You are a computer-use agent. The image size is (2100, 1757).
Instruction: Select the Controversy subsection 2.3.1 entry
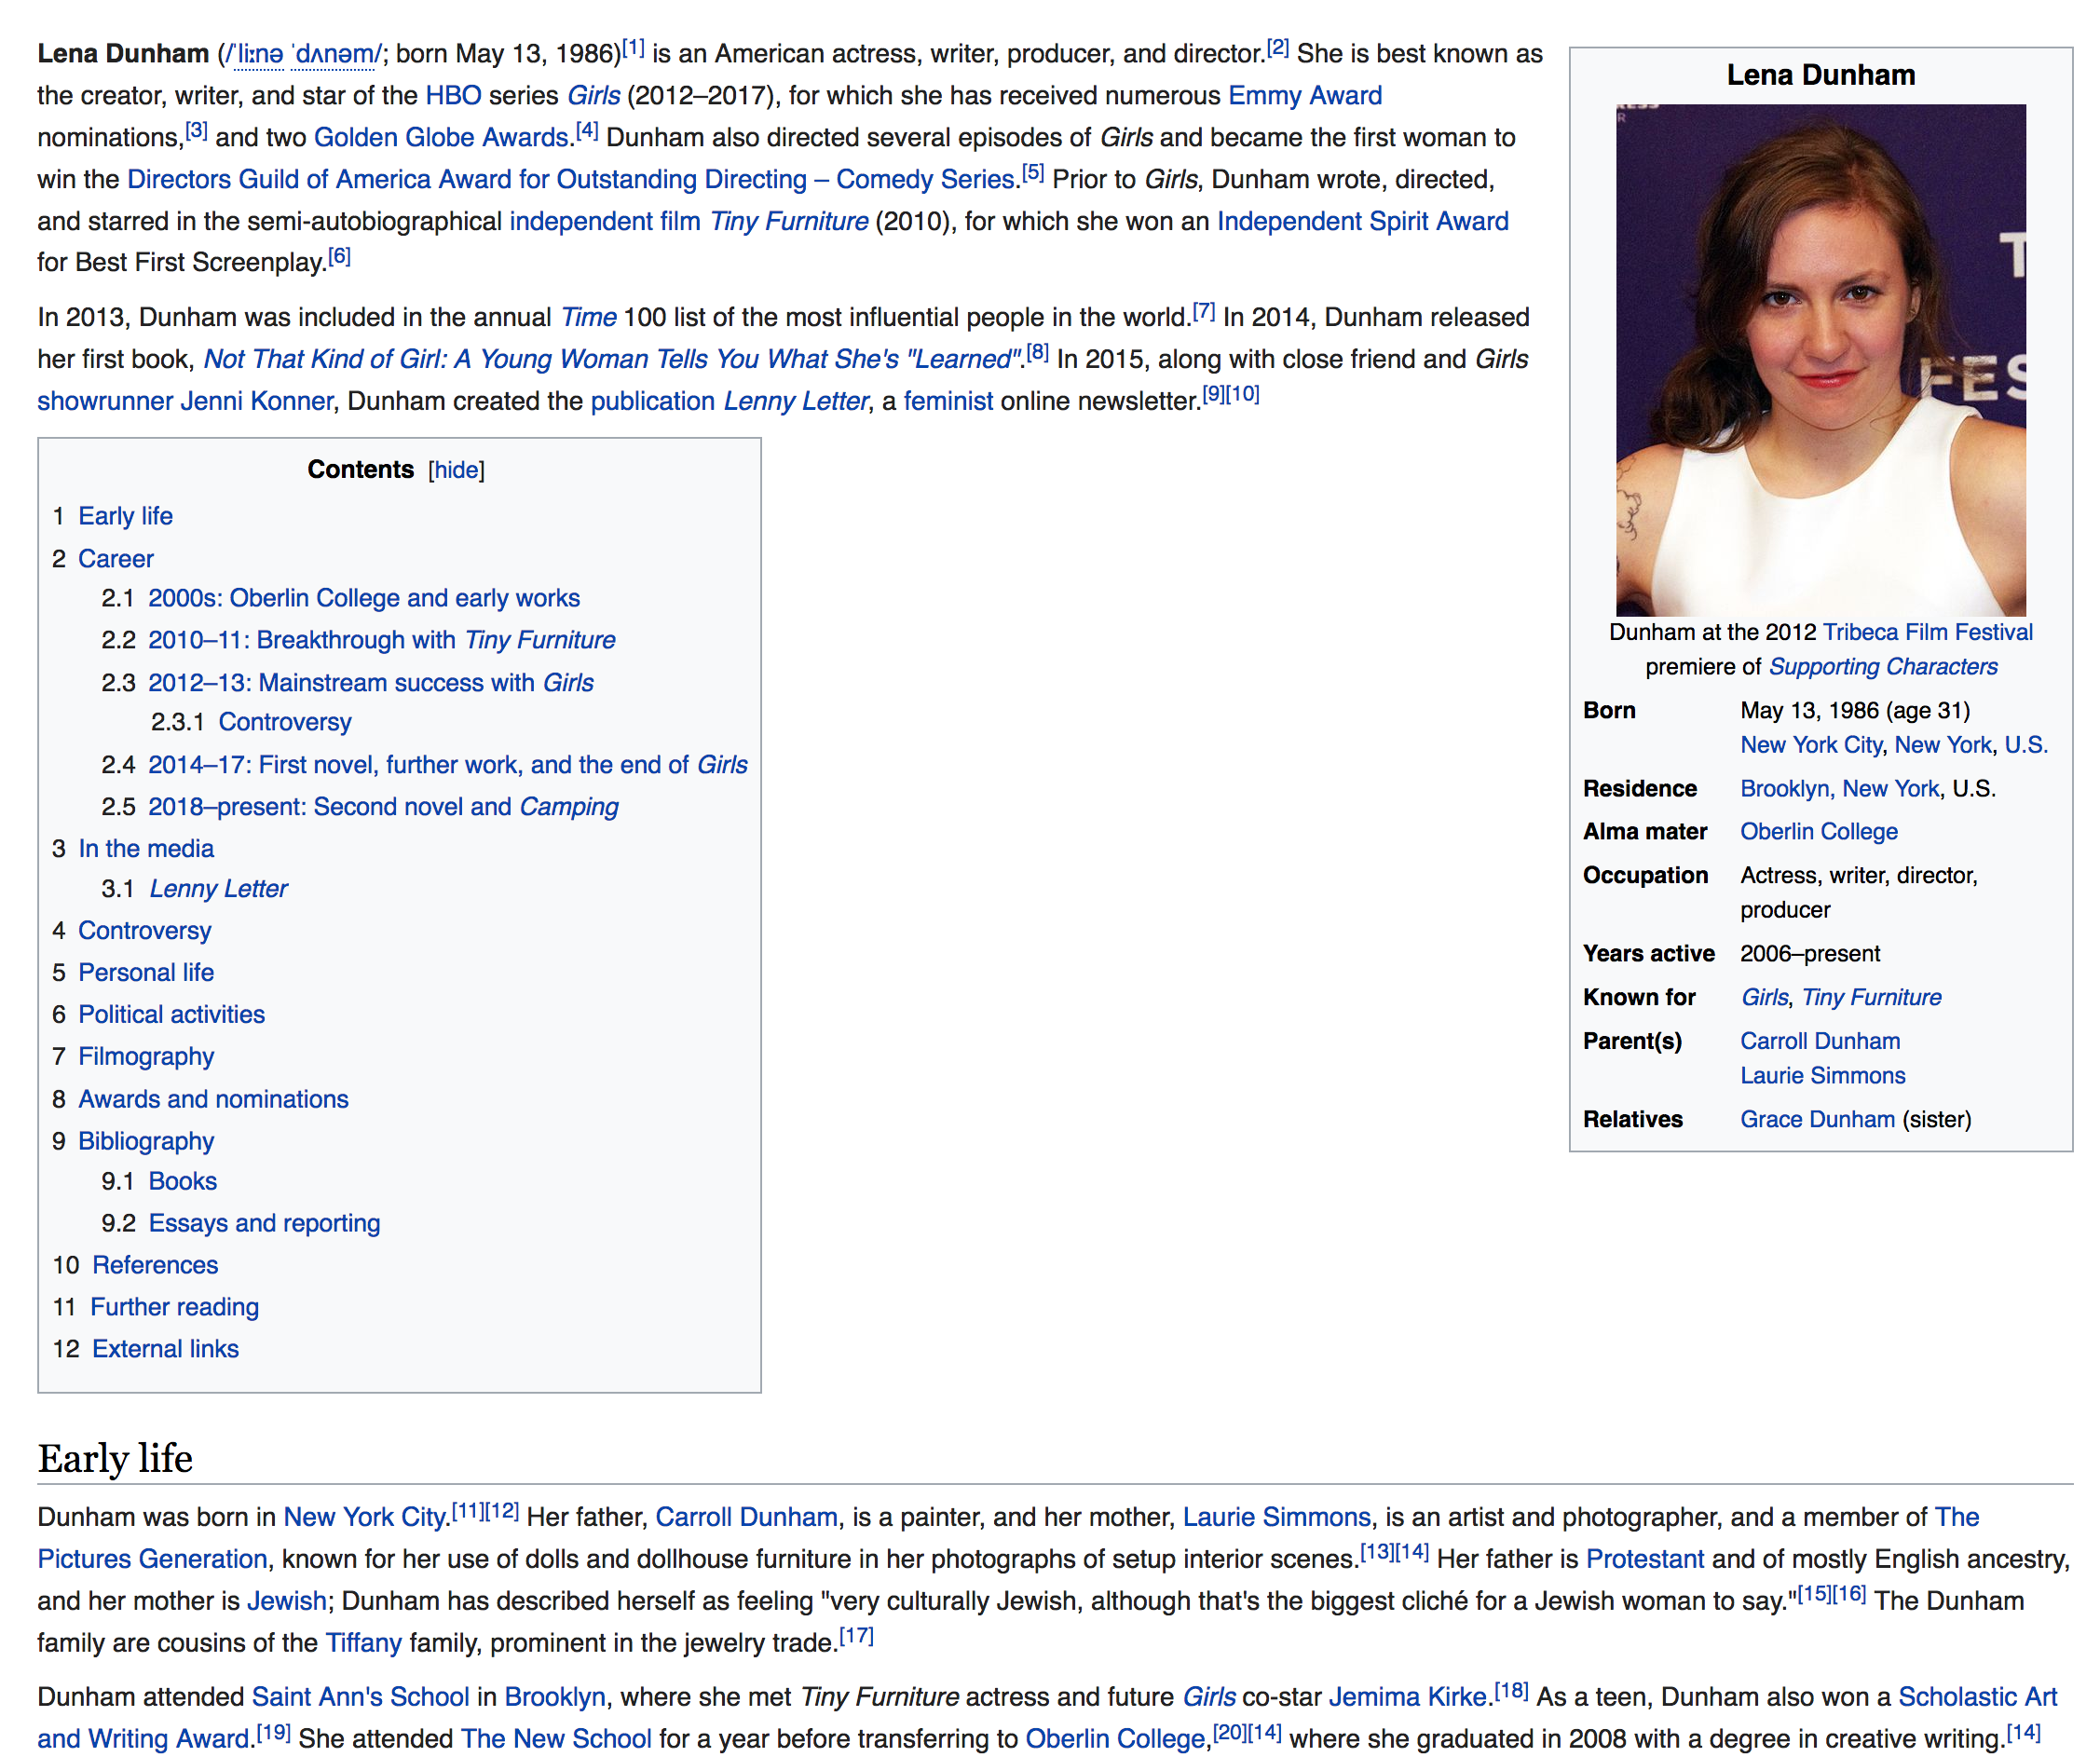click(x=285, y=722)
